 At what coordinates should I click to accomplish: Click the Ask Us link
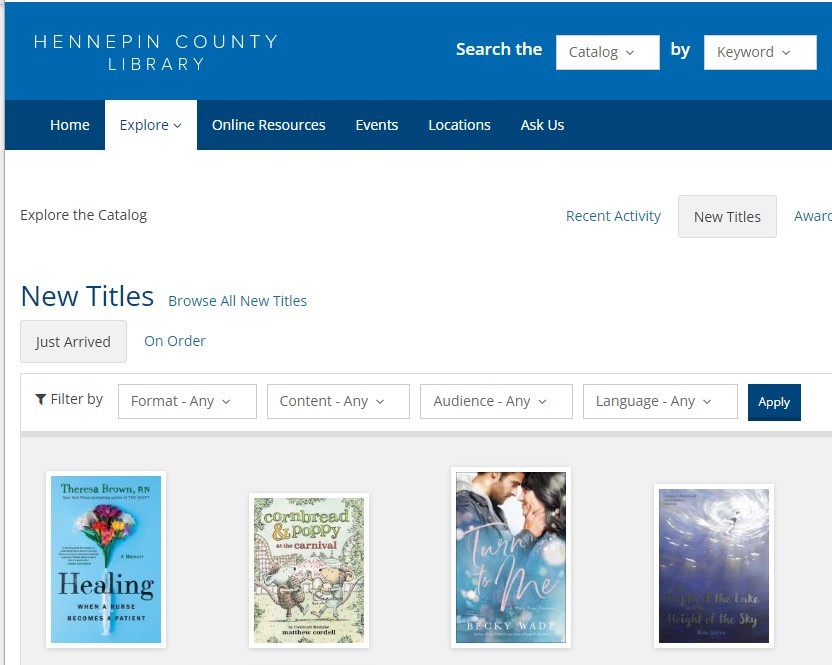pyautogui.click(x=542, y=125)
